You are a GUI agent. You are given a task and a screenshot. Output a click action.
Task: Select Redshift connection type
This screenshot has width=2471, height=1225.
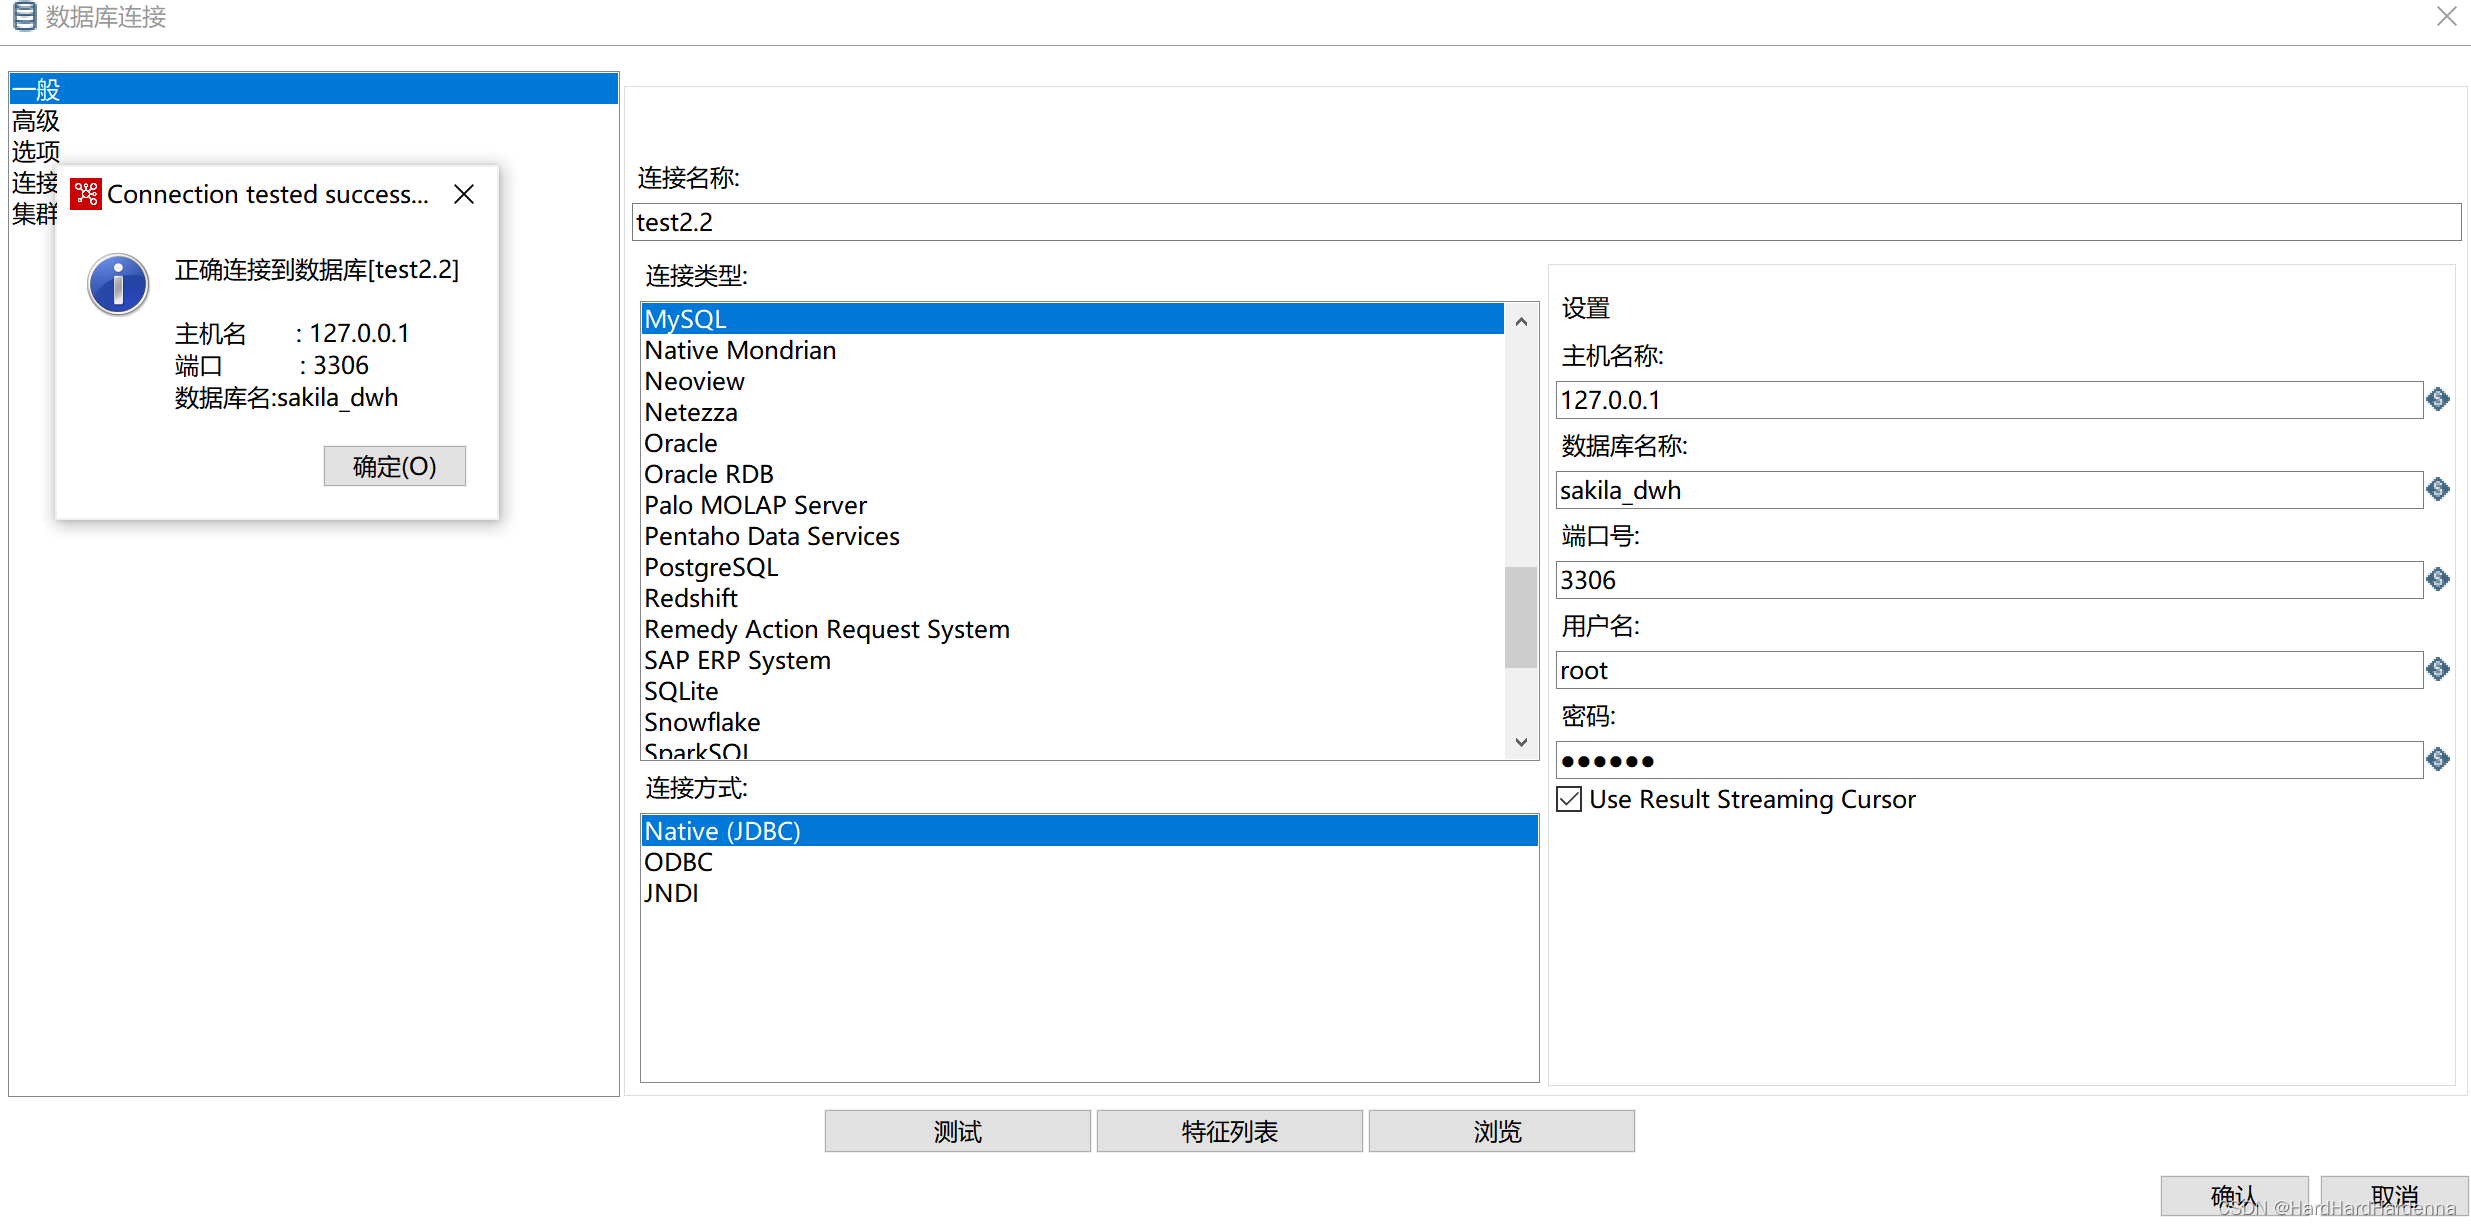1072,598
